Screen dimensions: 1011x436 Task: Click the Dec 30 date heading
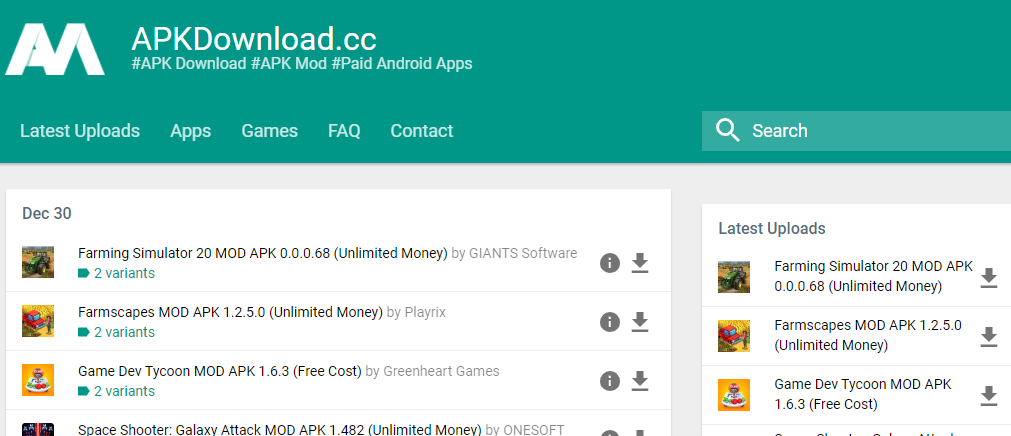tap(46, 213)
